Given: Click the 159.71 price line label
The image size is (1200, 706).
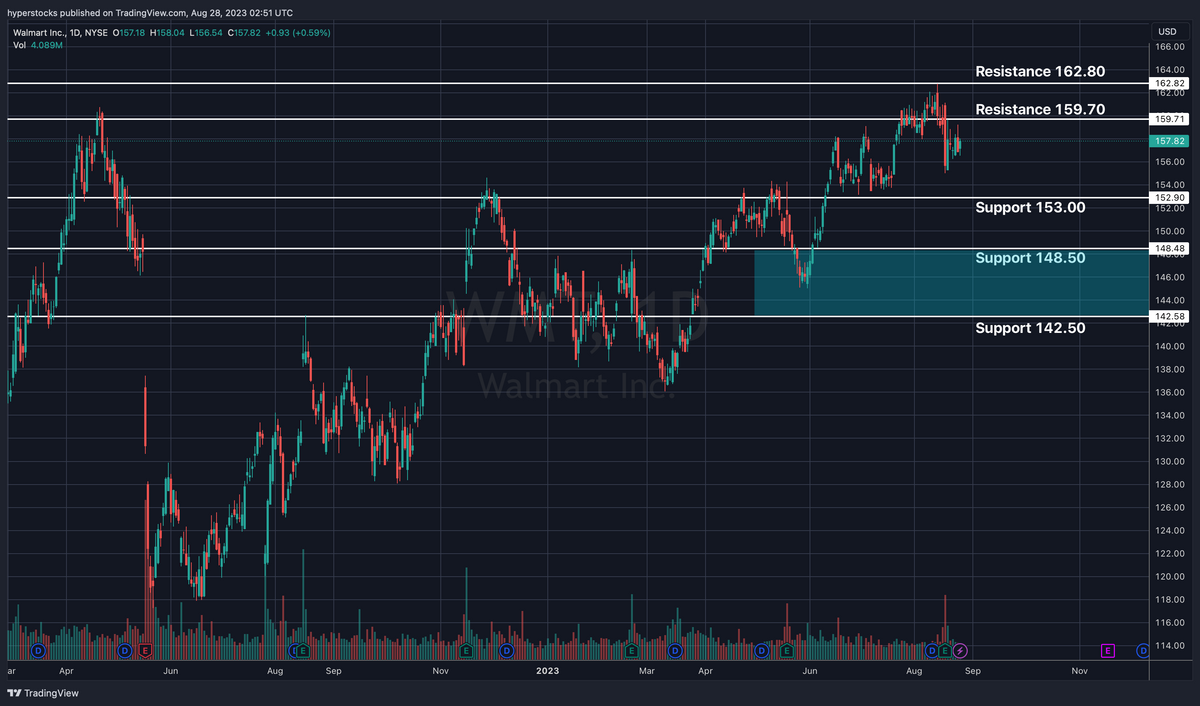Looking at the screenshot, I should click(x=1170, y=119).
